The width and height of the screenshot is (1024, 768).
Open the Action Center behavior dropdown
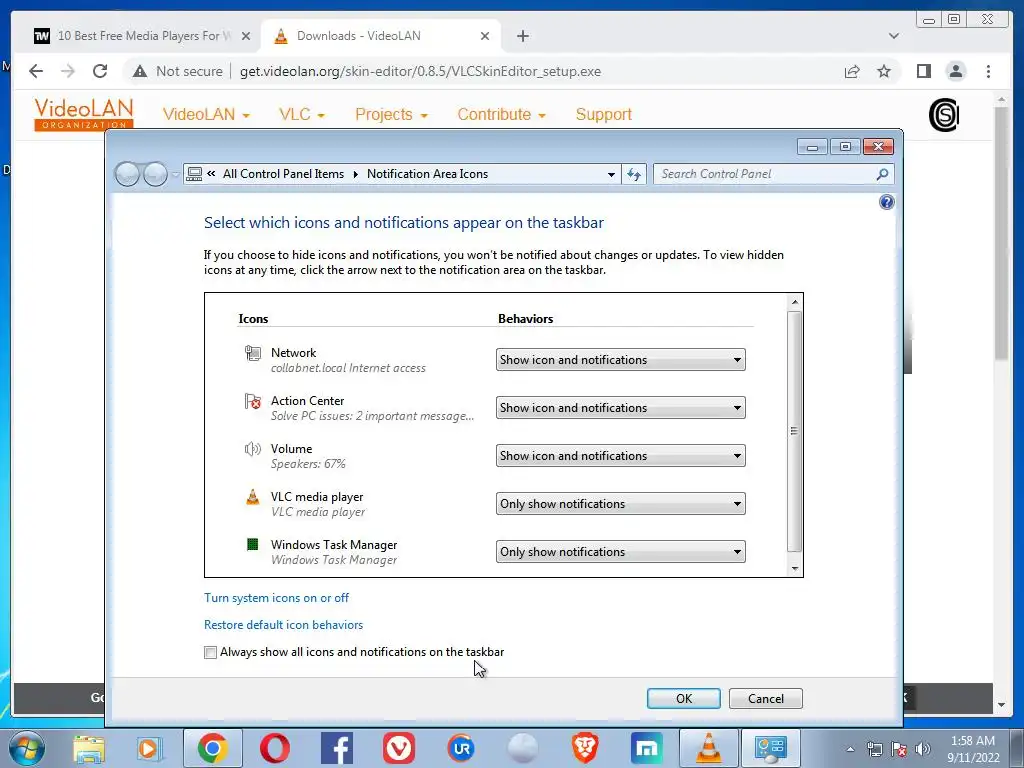coord(620,408)
